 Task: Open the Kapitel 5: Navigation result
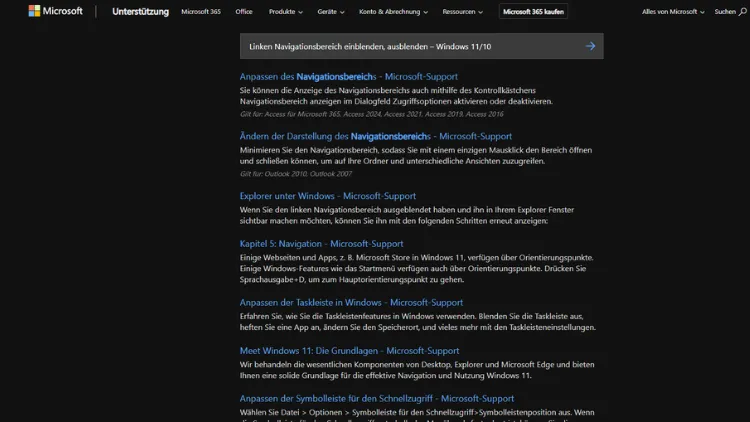click(321, 244)
